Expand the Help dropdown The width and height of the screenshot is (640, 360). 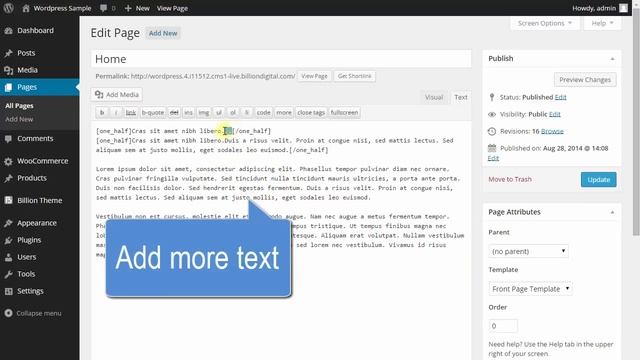point(602,23)
